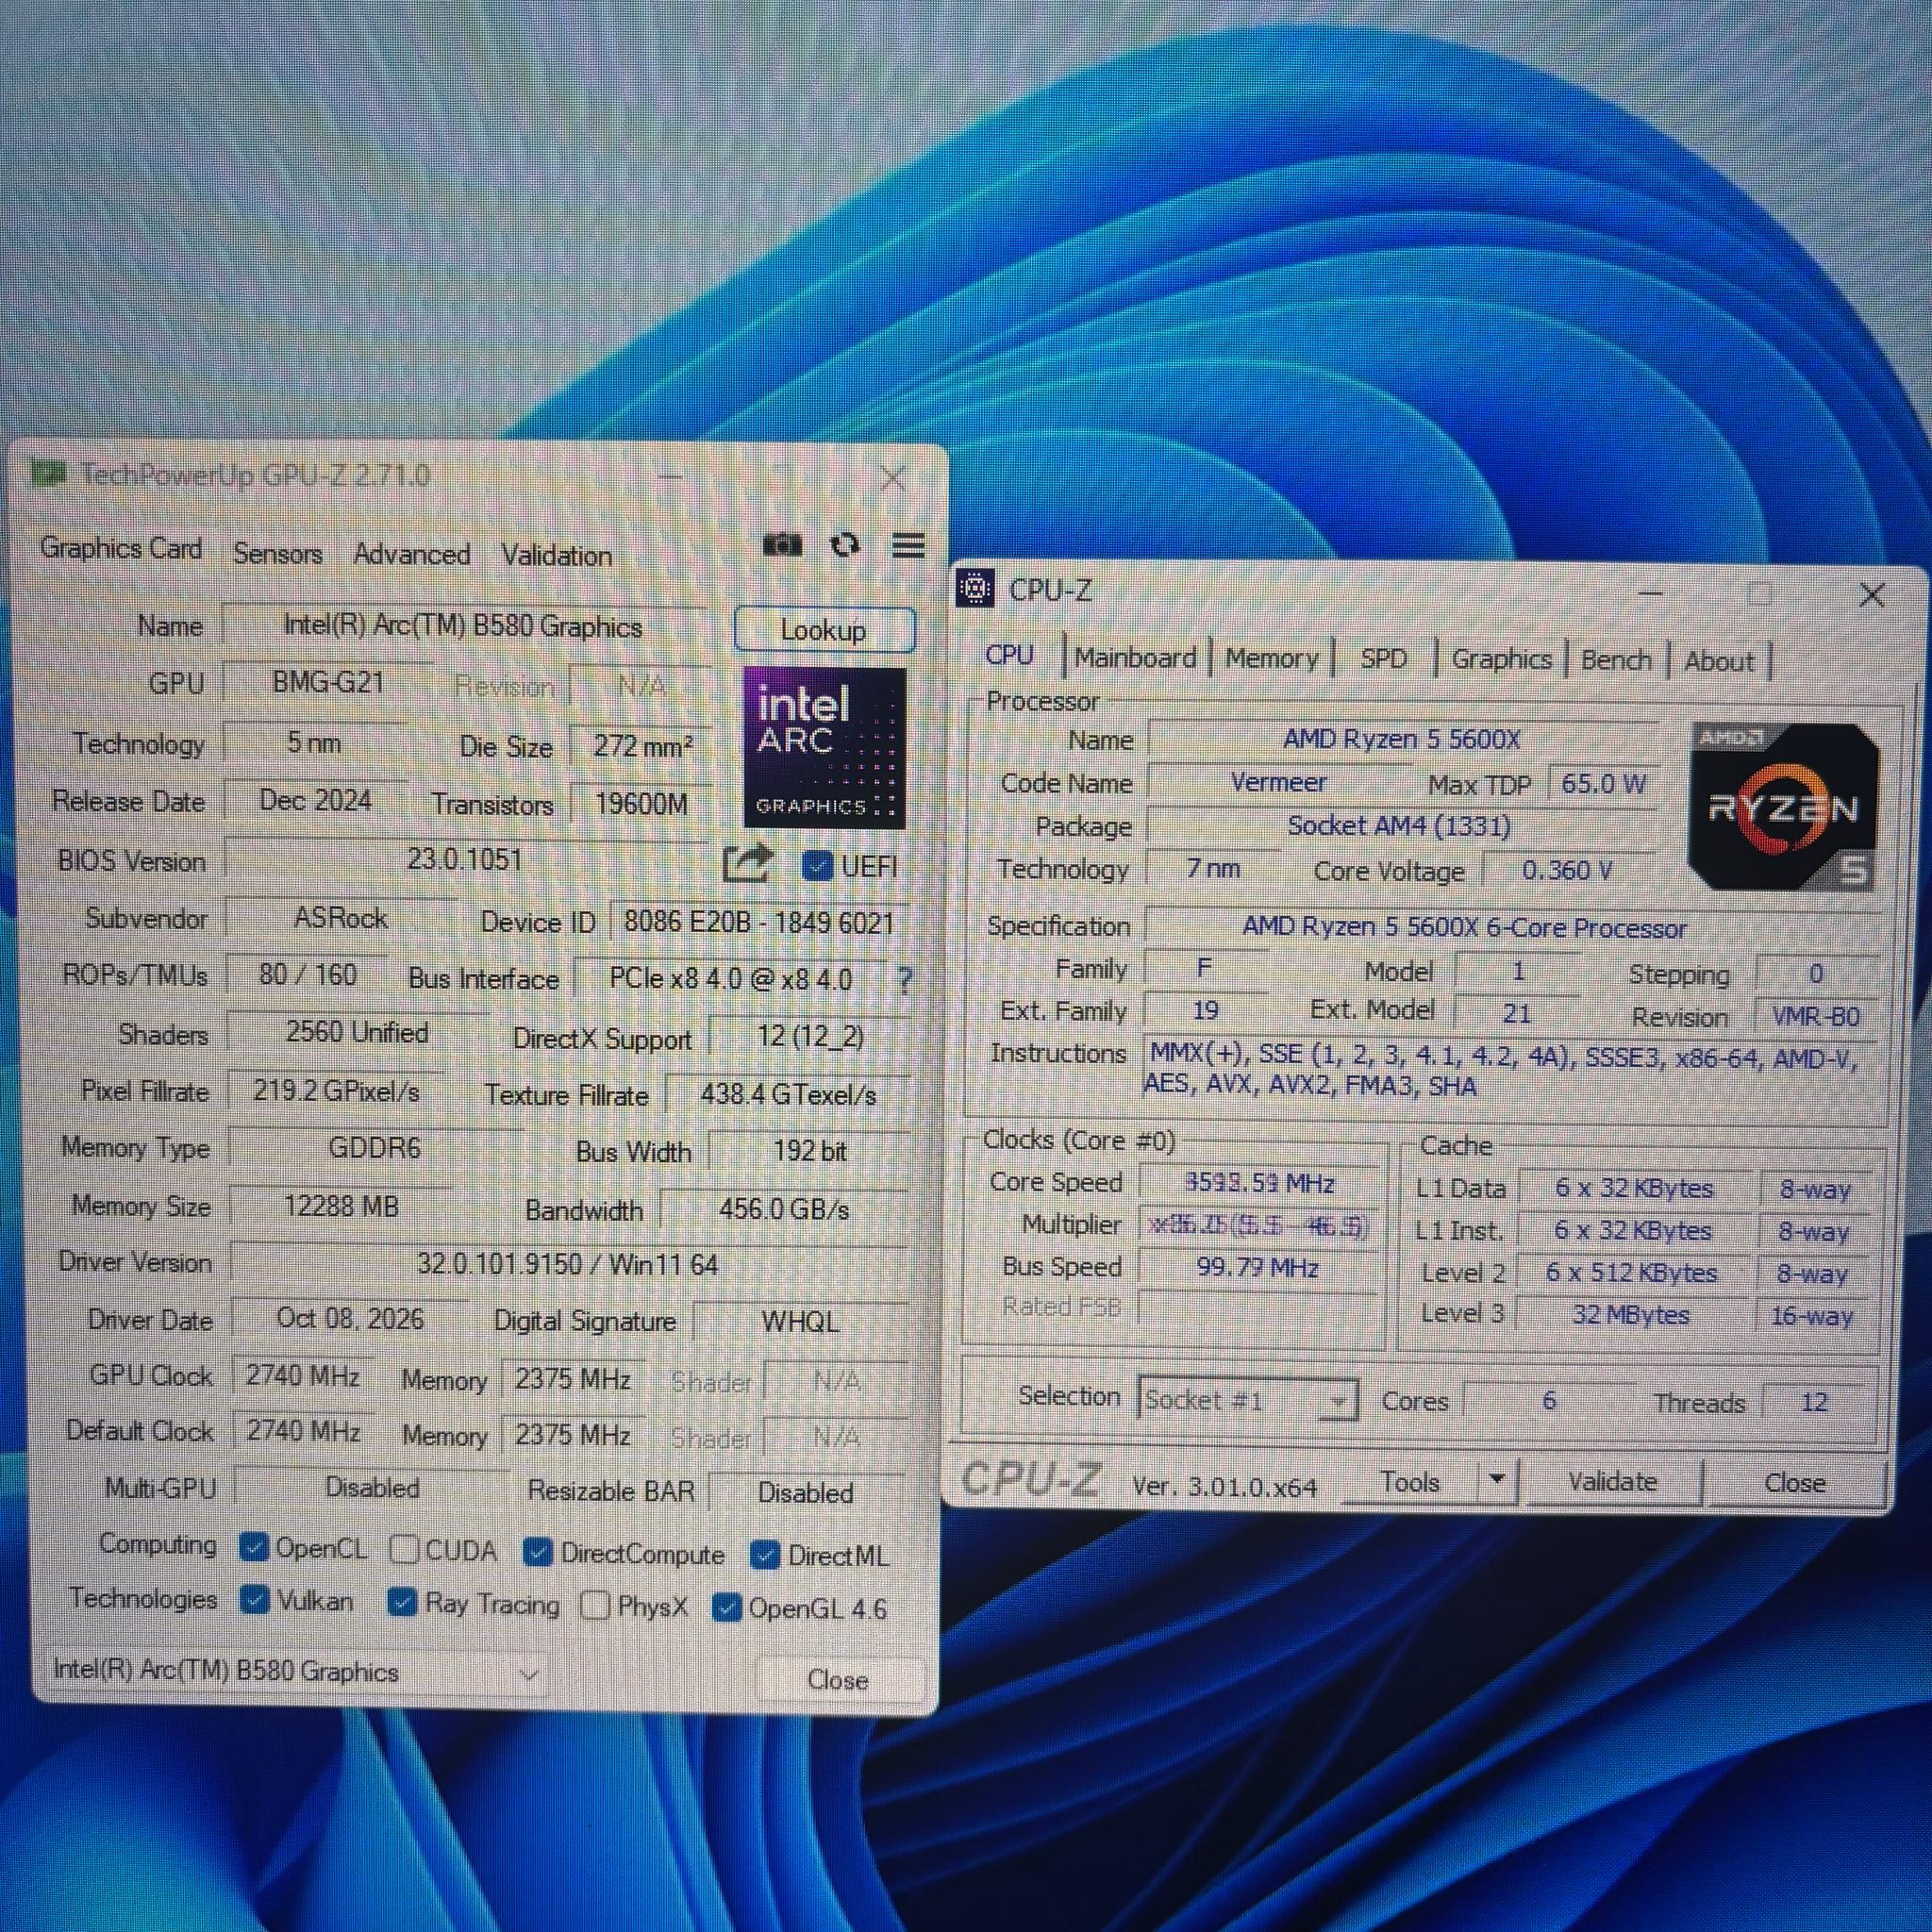Open CPU-Z Graphics tab
1932x1932 pixels.
pos(1501,660)
